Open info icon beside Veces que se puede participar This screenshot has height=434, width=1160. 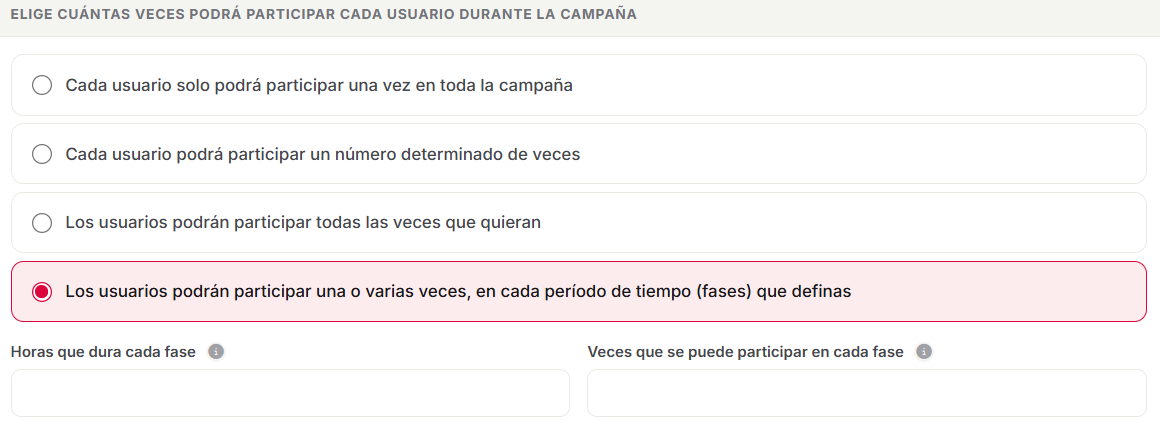924,352
